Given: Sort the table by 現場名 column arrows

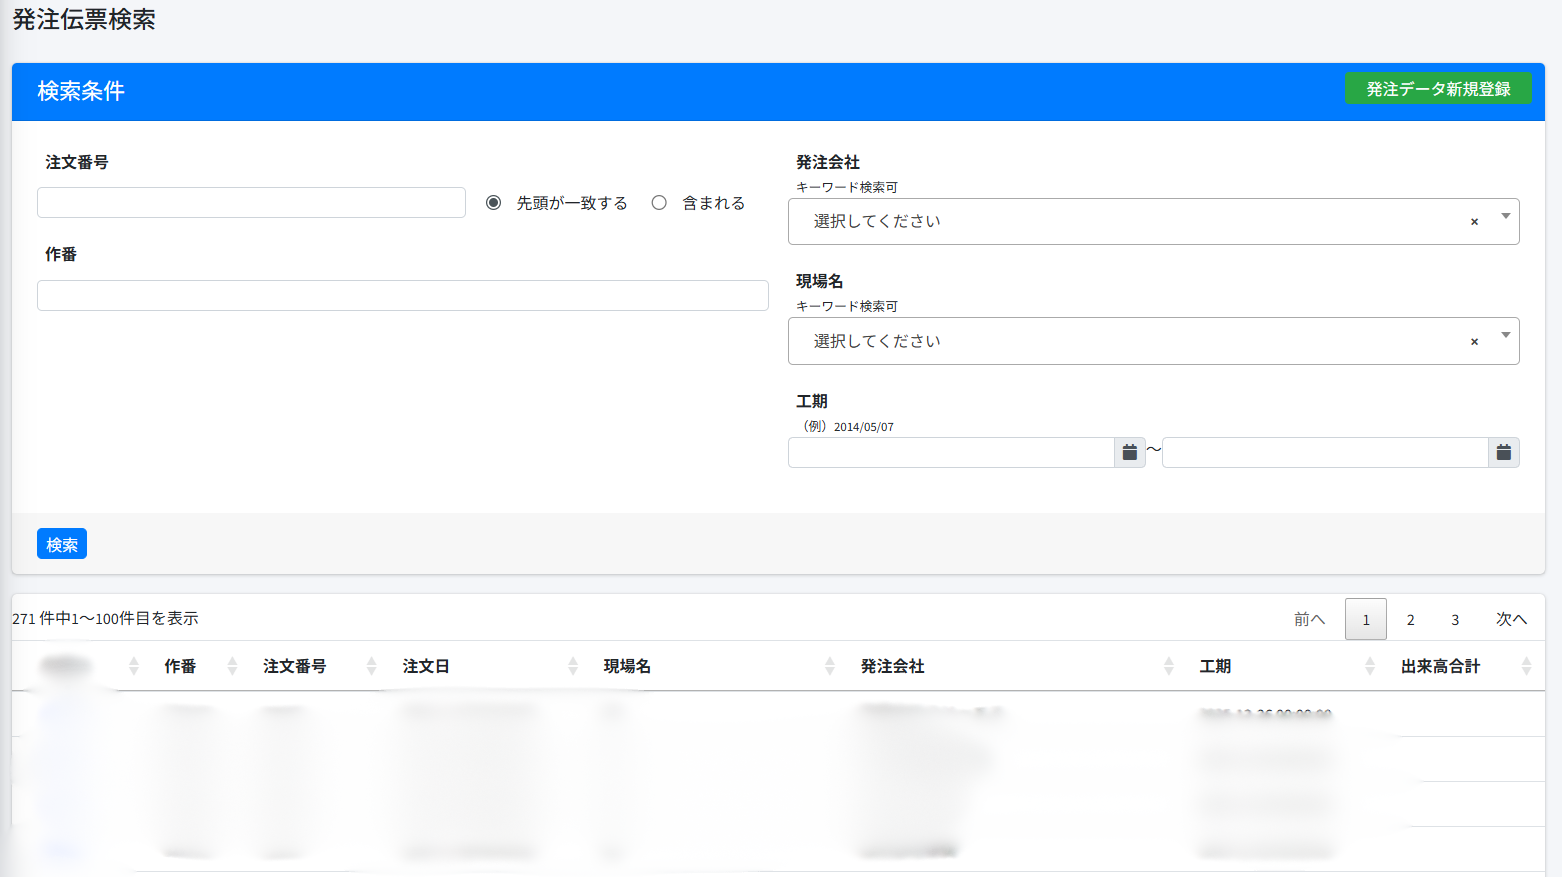Looking at the screenshot, I should pos(829,666).
